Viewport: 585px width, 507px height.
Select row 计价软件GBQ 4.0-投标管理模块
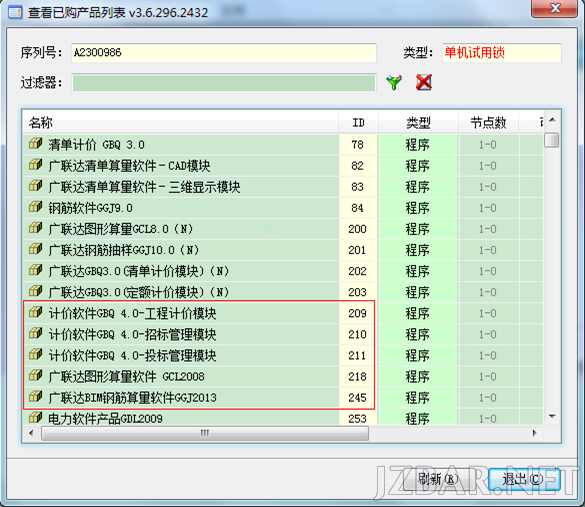pyautogui.click(x=283, y=355)
